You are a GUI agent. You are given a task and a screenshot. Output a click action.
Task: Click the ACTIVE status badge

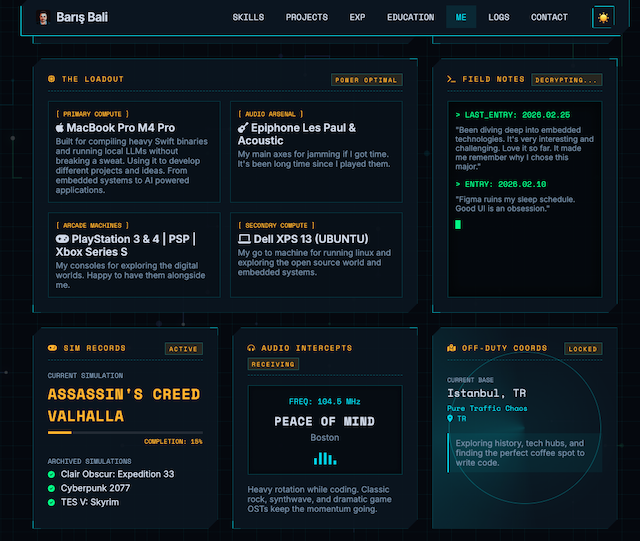pyautogui.click(x=183, y=349)
